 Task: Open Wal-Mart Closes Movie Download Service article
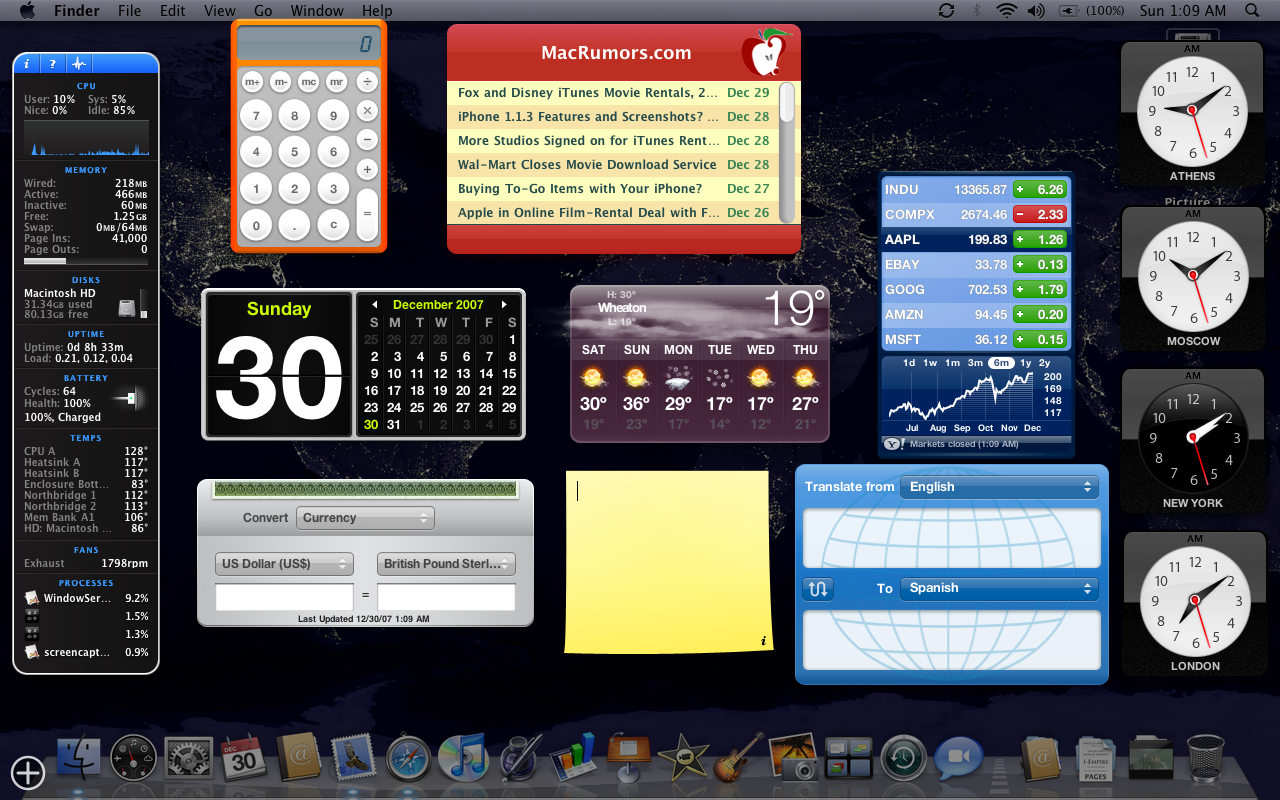pyautogui.click(x=613, y=165)
